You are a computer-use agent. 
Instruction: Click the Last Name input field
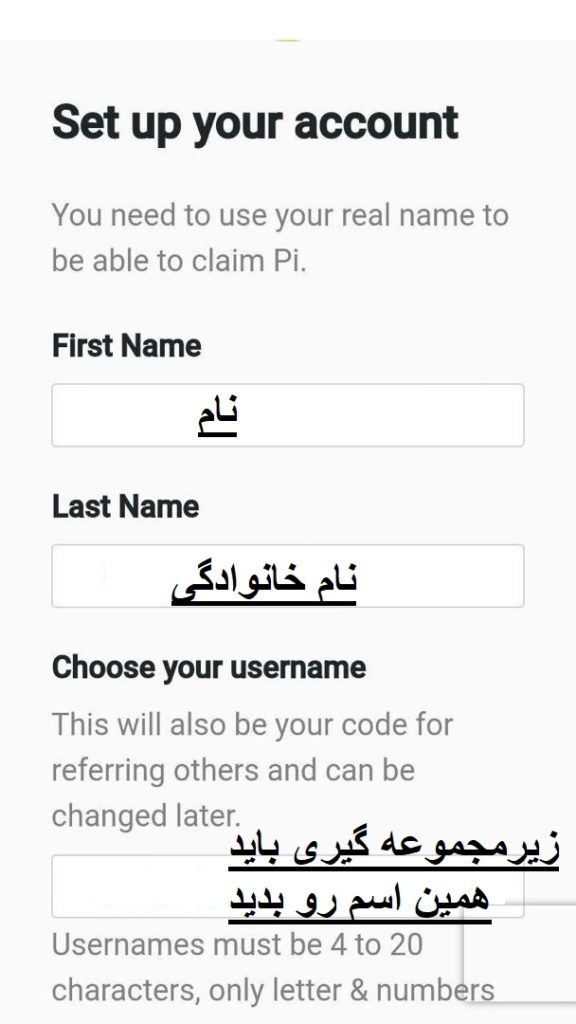[x=288, y=576]
